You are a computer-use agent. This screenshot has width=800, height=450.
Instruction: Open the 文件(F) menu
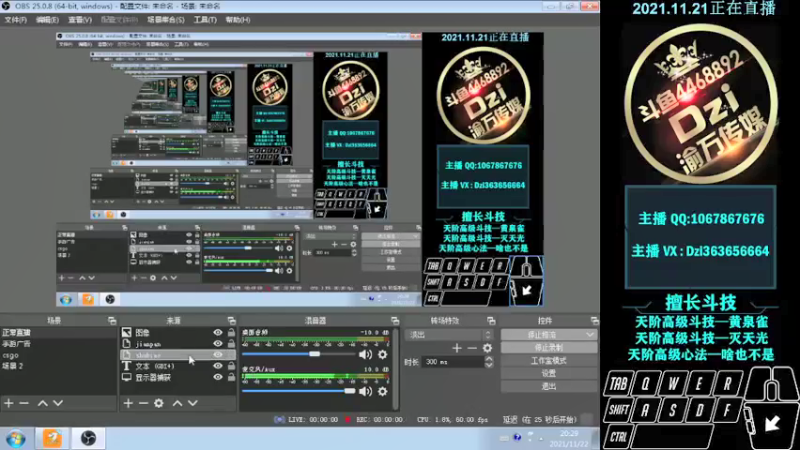click(x=15, y=20)
